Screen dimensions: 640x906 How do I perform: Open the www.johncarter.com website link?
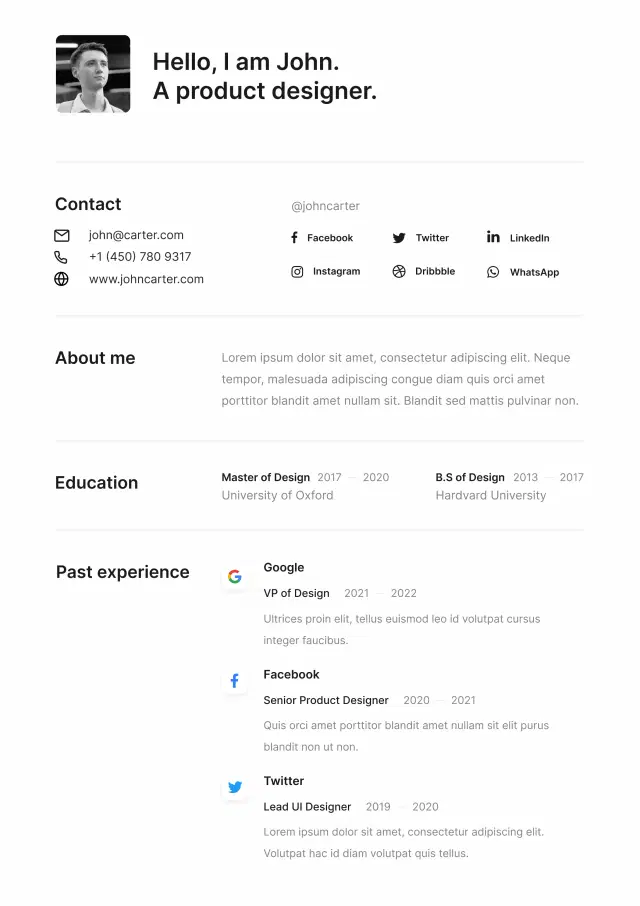point(146,279)
